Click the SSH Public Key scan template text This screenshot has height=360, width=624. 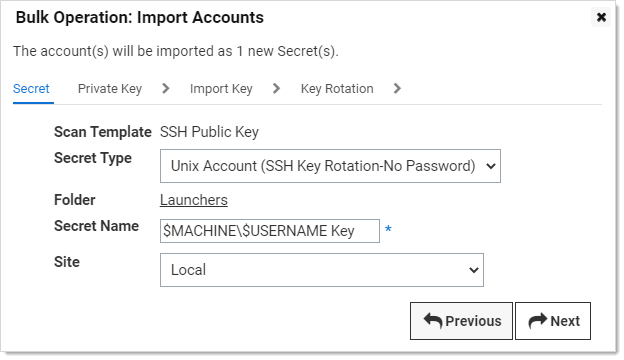click(209, 132)
